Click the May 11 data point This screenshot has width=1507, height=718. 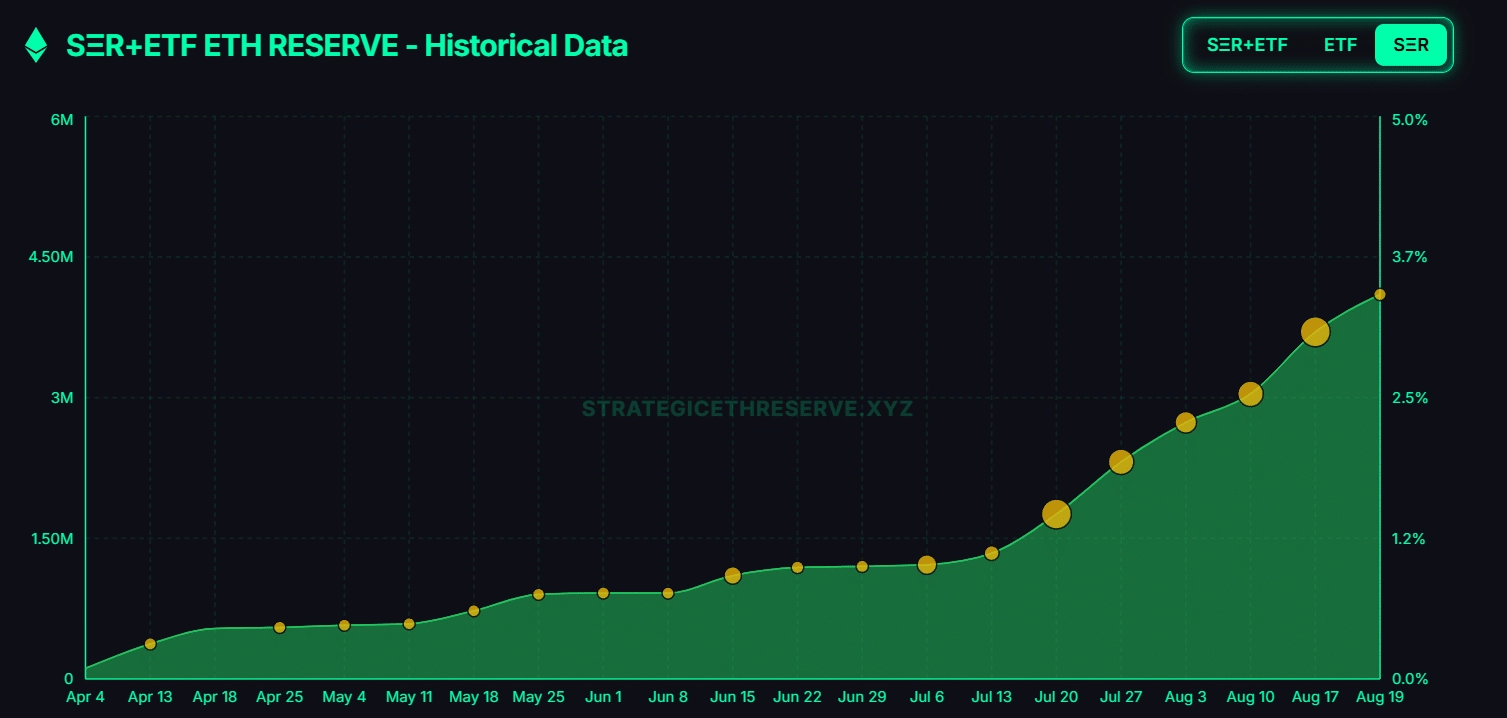coord(409,624)
